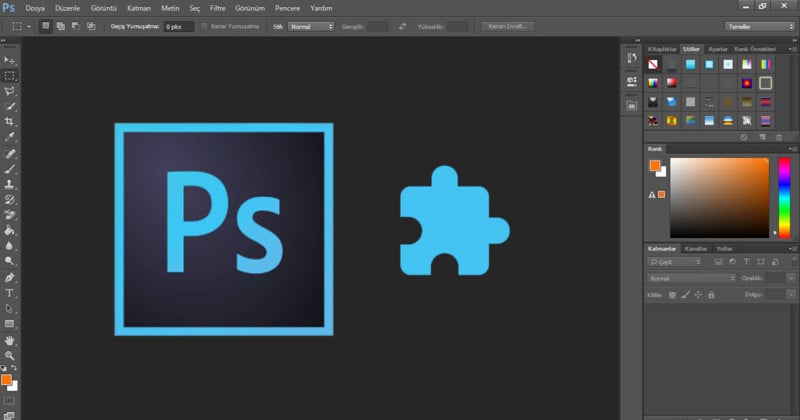Open the Renk panel flyout menu

point(792,149)
